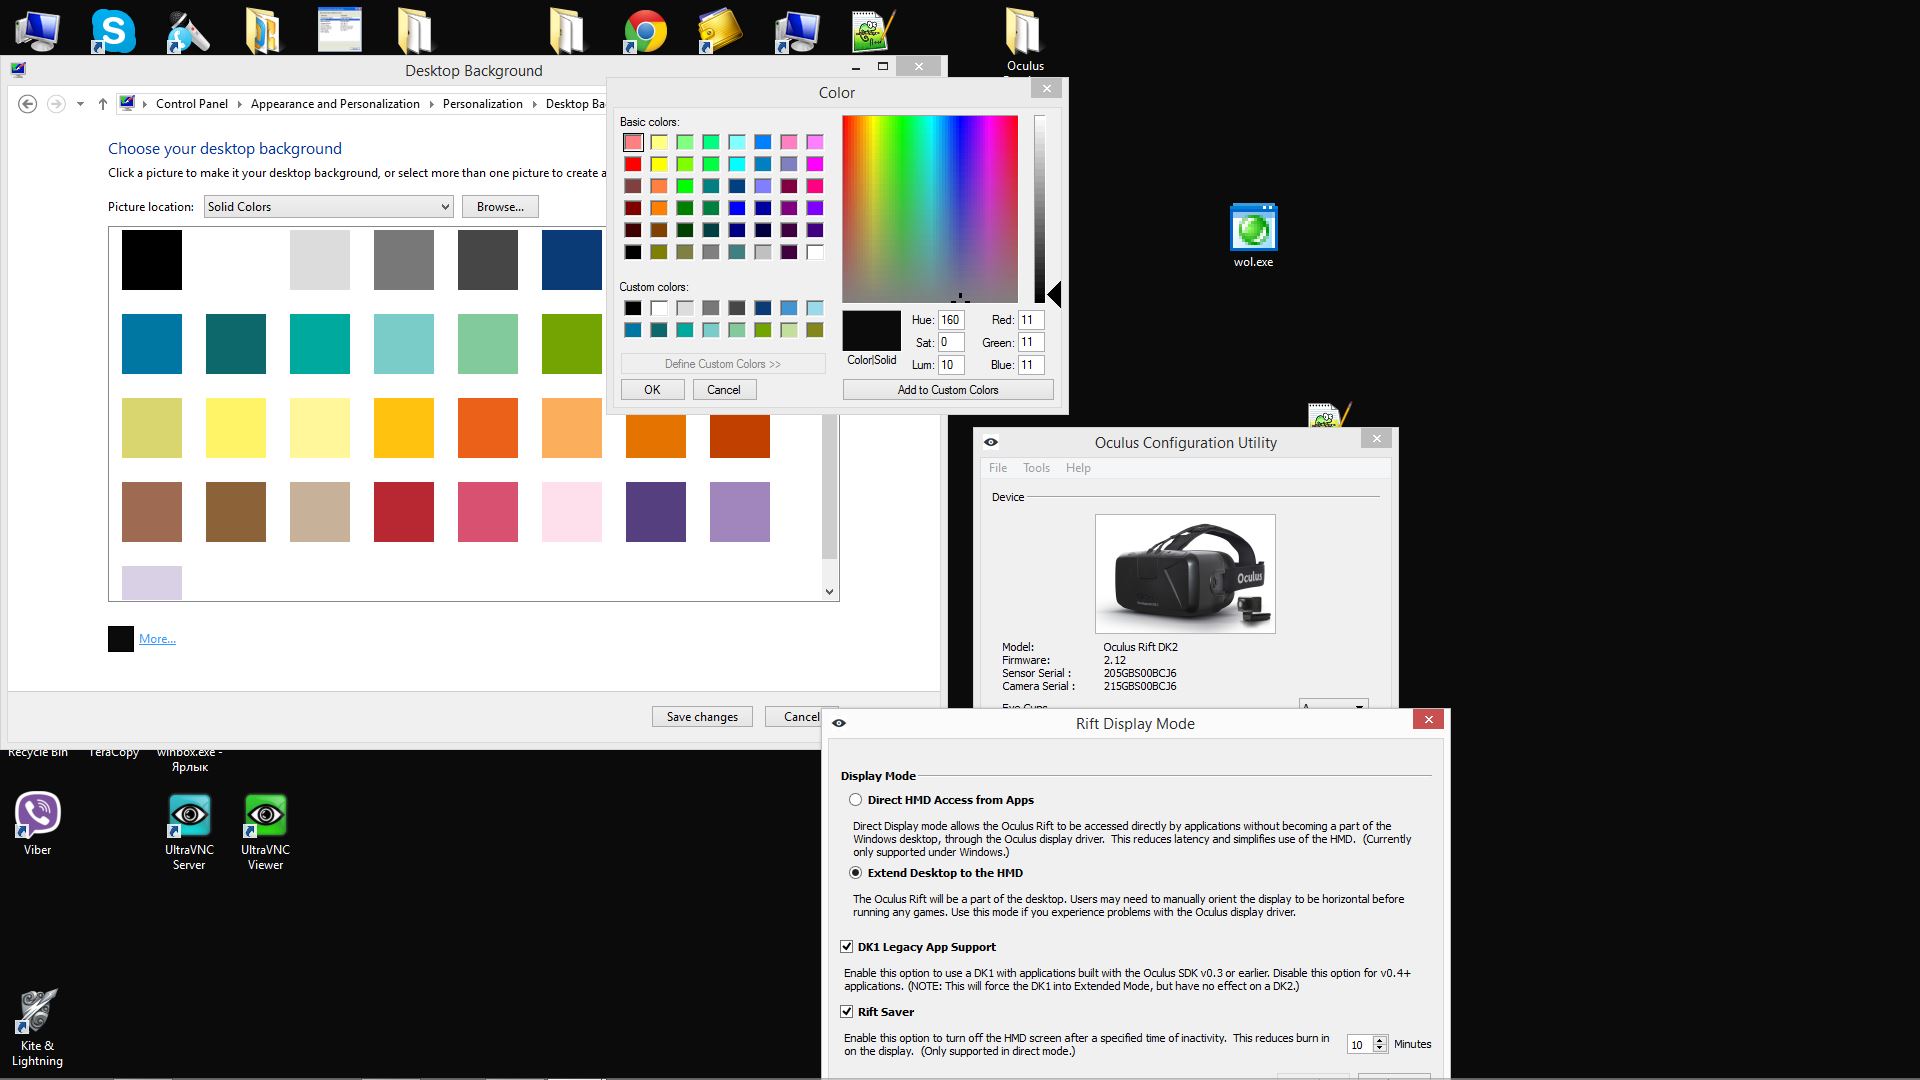Open UltraVNC Viewer shortcut

click(265, 832)
